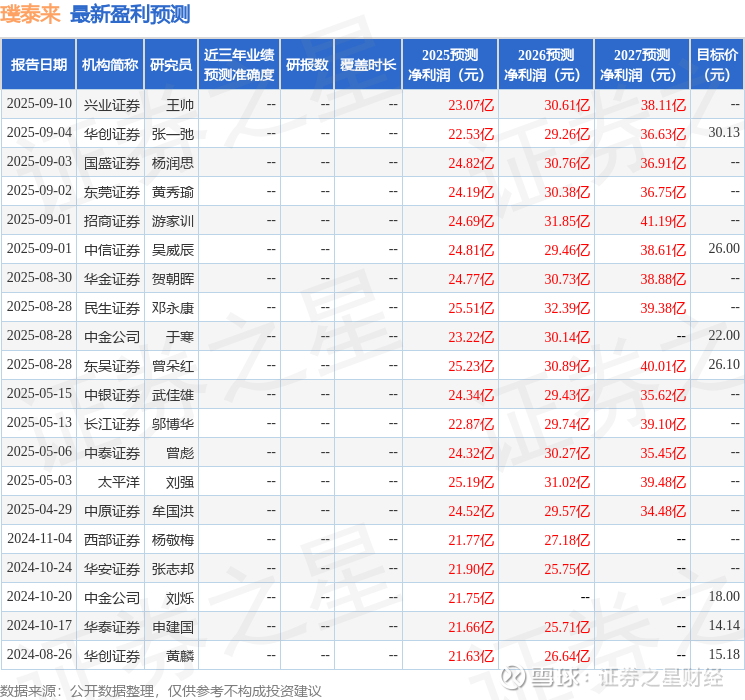Click target price 18.00
The height and width of the screenshot is (700, 745).
(724, 596)
